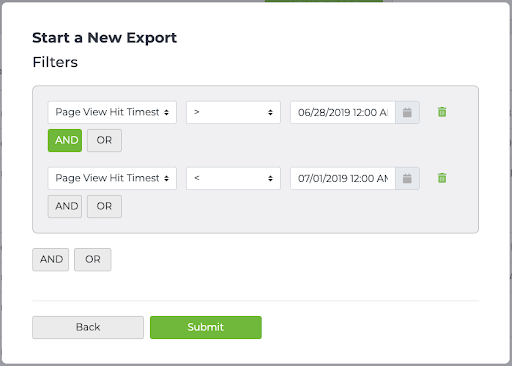Select OR under the first filter row
The image size is (512, 366).
(x=104, y=140)
